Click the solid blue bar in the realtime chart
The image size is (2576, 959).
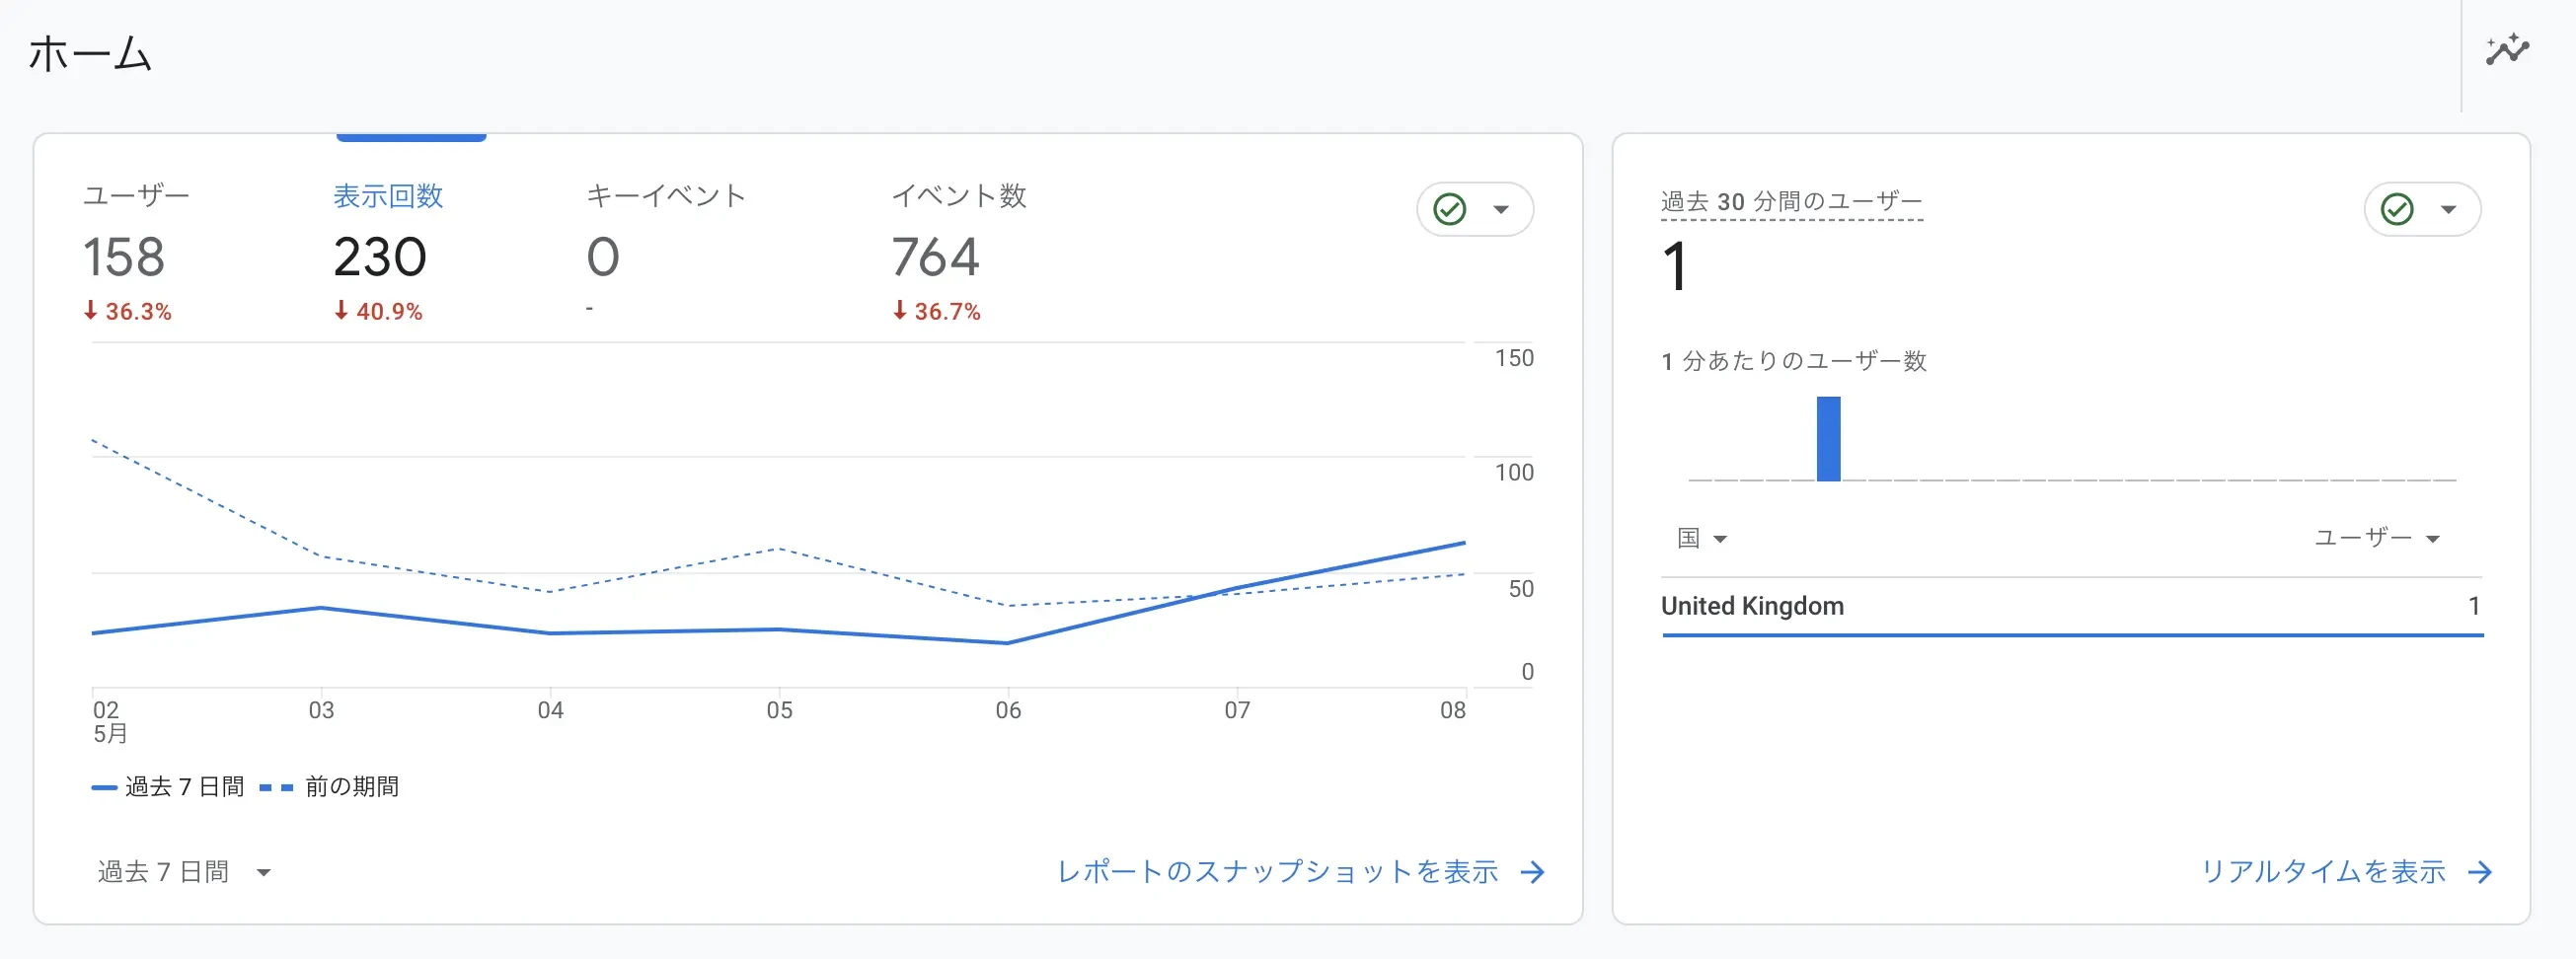1828,438
